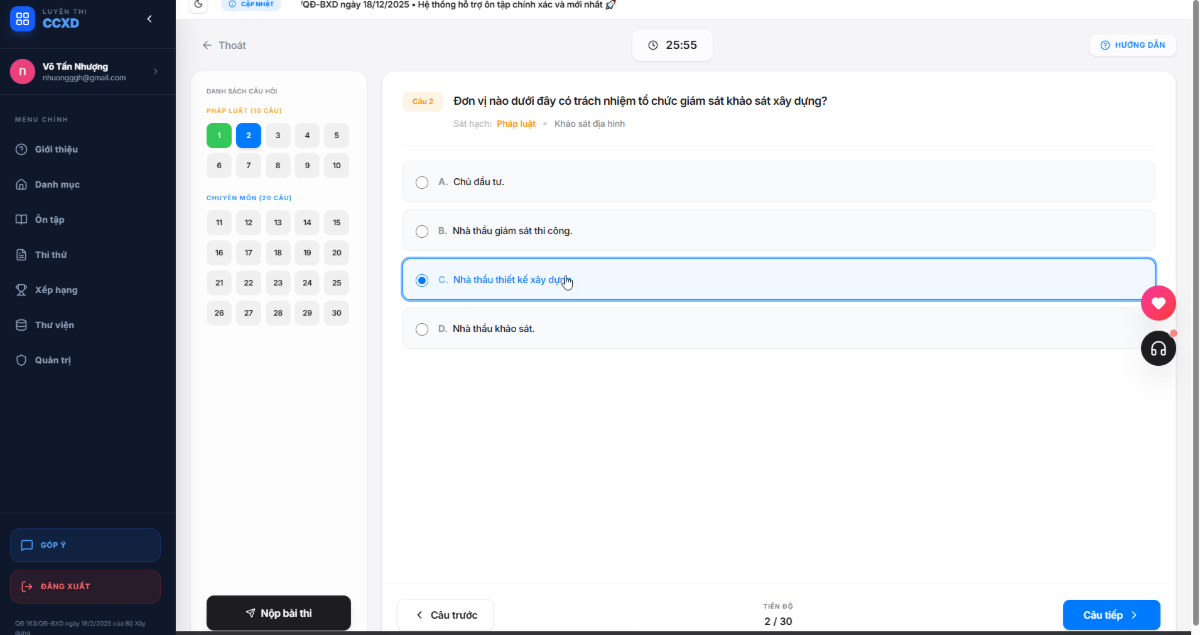Click the CCXD app logo icon
This screenshot has width=1200, height=635.
(22, 19)
